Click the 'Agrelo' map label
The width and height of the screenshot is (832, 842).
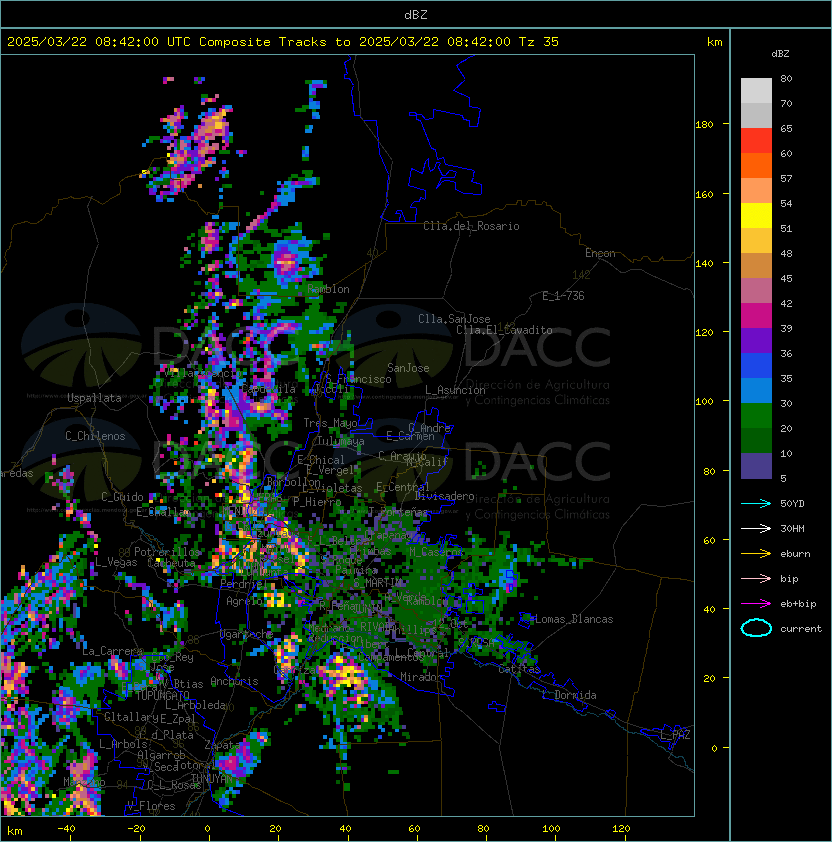244,601
